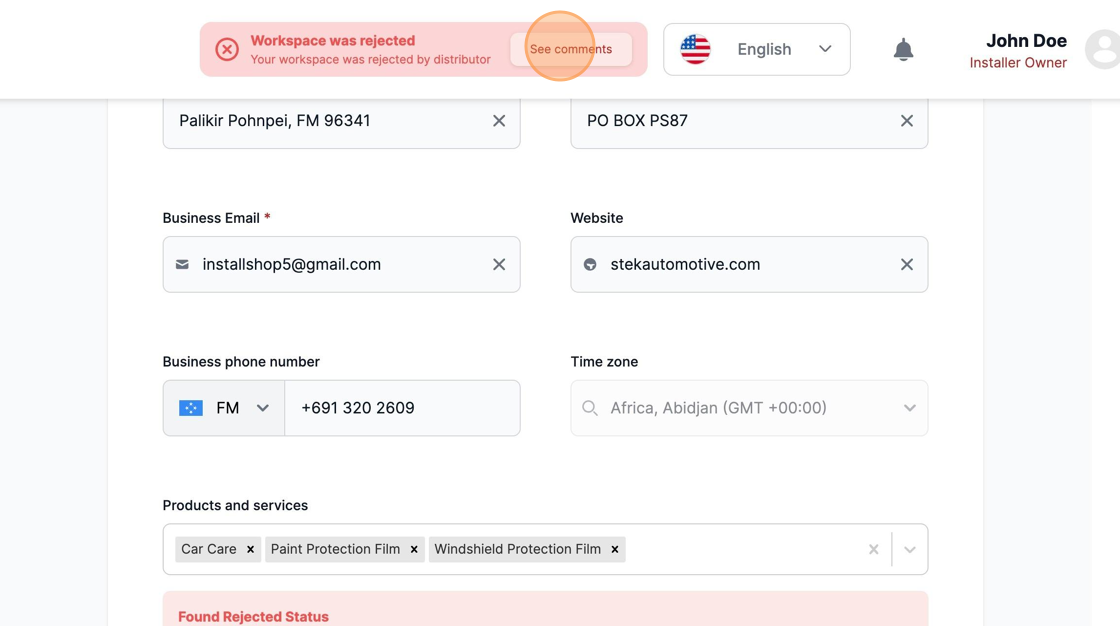The image size is (1120, 626).
Task: Expand the Products and services dropdown arrow
Action: [x=909, y=549]
